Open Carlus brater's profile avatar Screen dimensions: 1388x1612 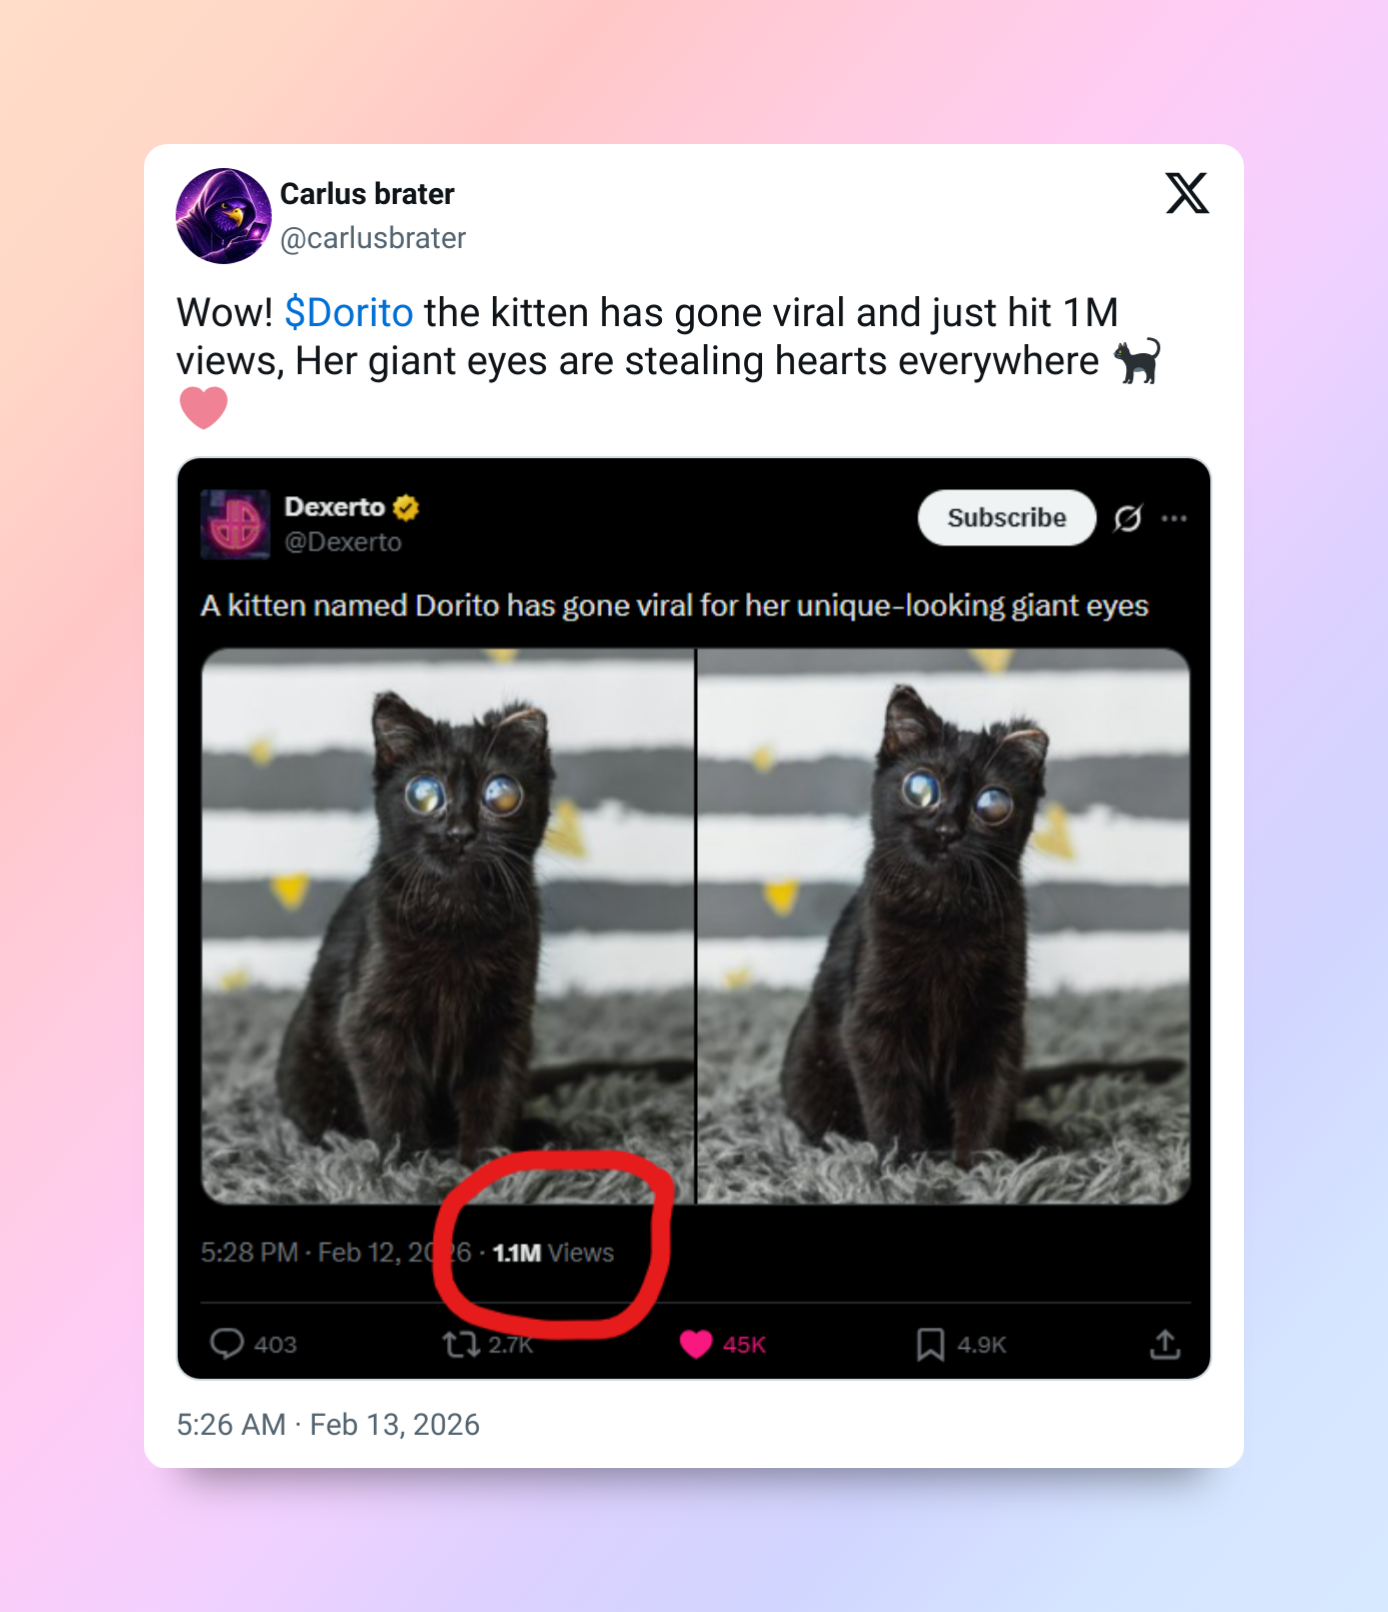(224, 216)
